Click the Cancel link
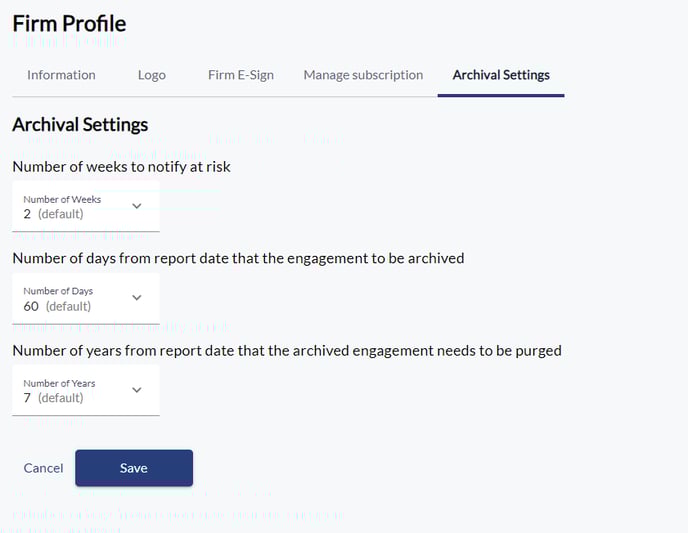This screenshot has width=688, height=533. 43,468
